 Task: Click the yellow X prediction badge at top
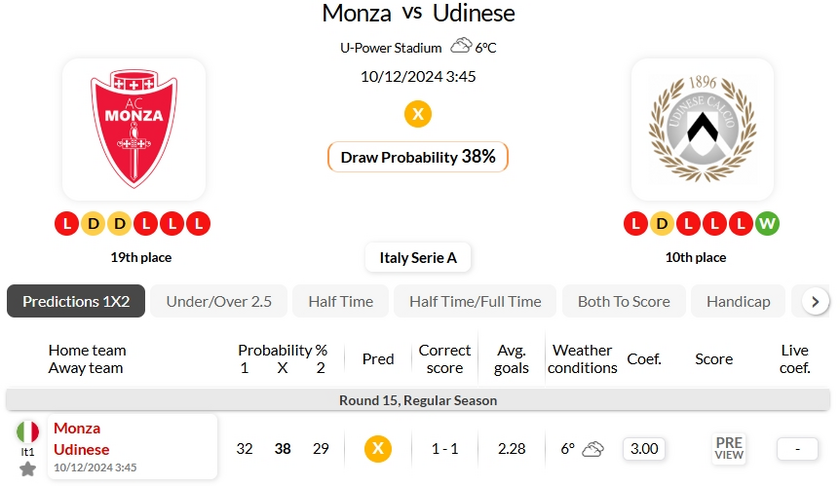[x=418, y=114]
